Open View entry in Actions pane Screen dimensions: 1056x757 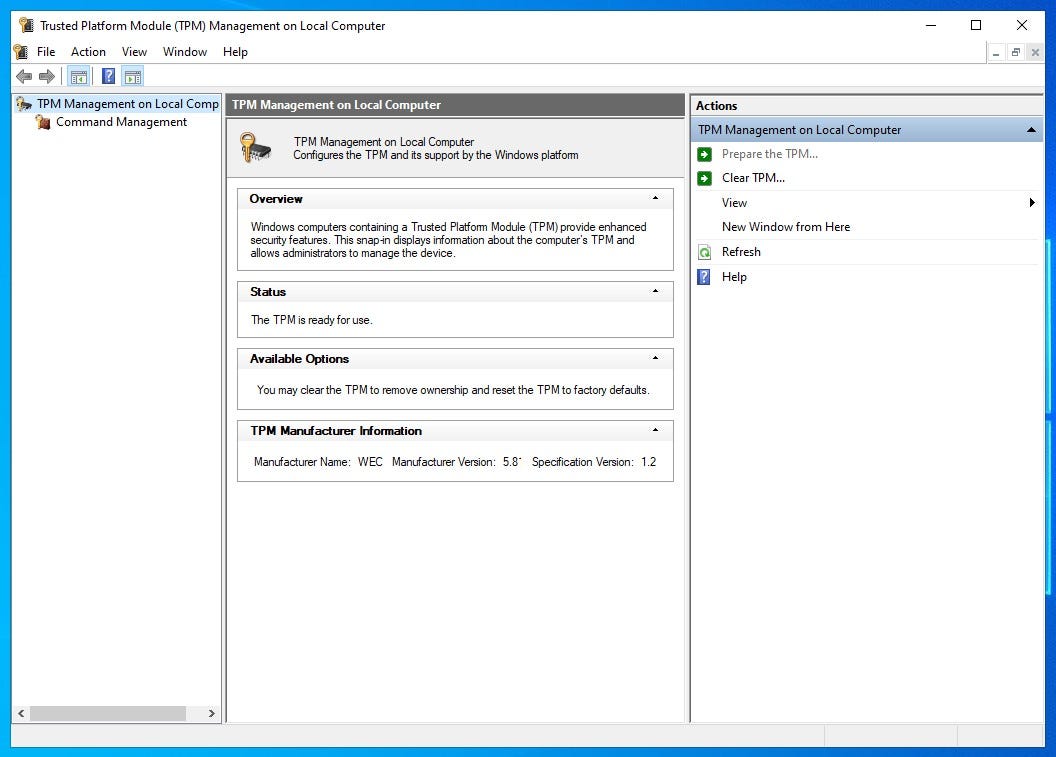point(734,203)
